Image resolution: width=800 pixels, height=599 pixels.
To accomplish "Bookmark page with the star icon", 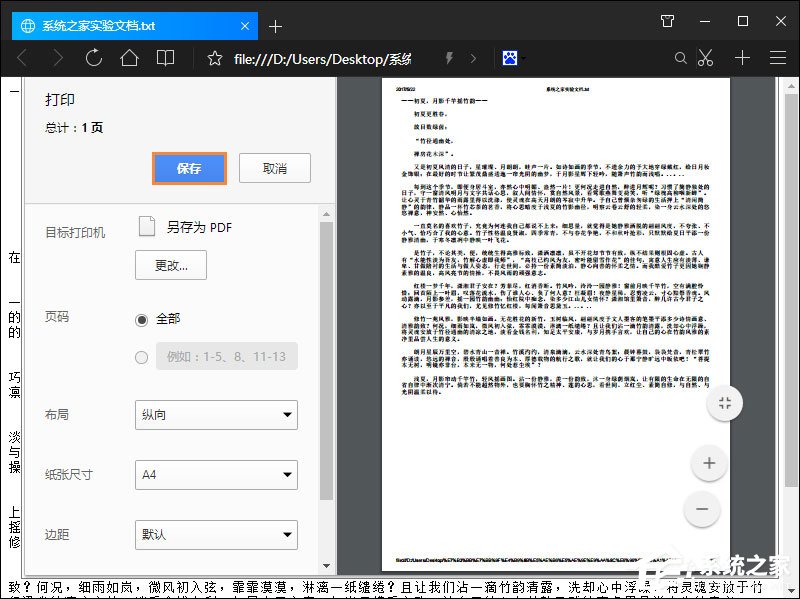I will click(x=215, y=59).
